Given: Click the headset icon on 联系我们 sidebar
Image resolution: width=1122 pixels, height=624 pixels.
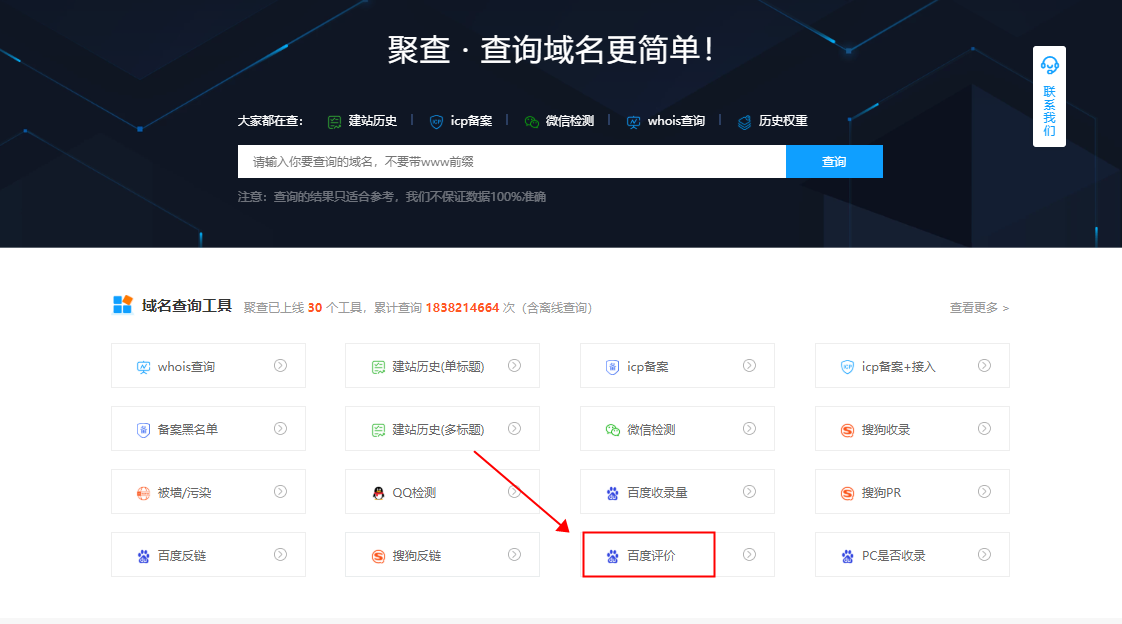Looking at the screenshot, I should 1049,65.
